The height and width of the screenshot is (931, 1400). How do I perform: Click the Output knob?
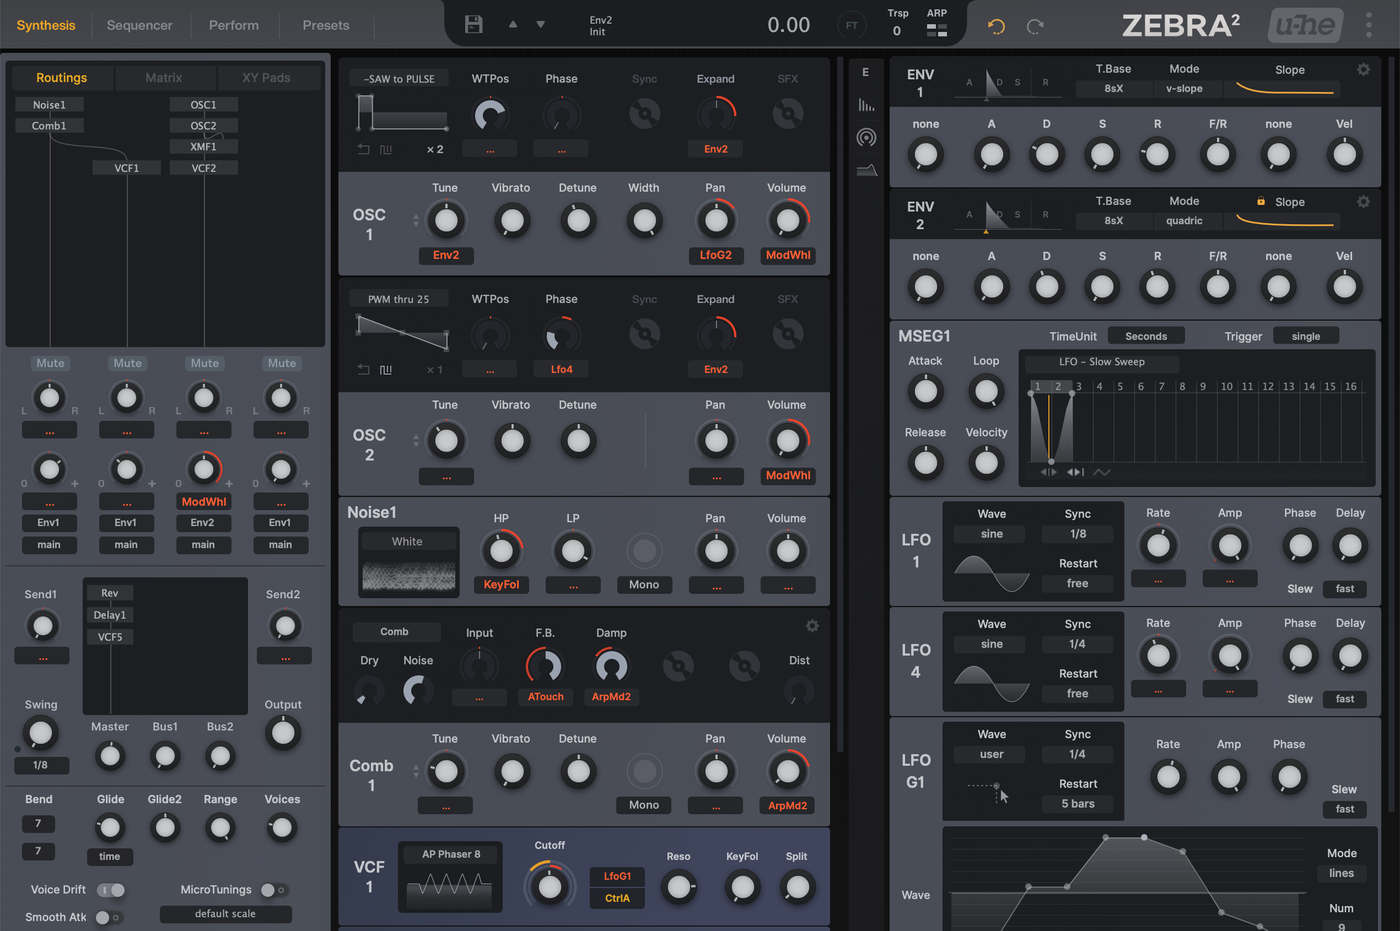click(x=283, y=733)
